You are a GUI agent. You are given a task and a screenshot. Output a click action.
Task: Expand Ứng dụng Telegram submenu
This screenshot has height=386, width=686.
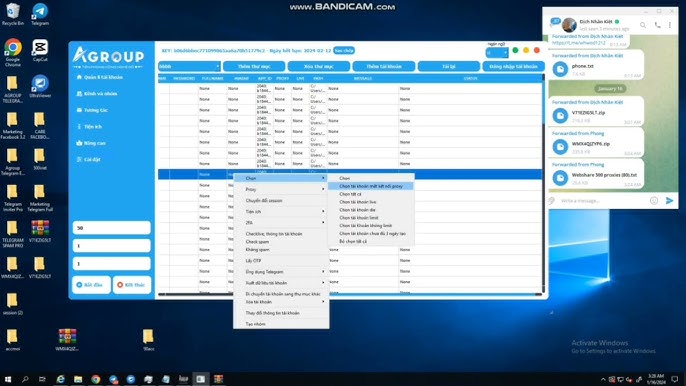pos(281,272)
